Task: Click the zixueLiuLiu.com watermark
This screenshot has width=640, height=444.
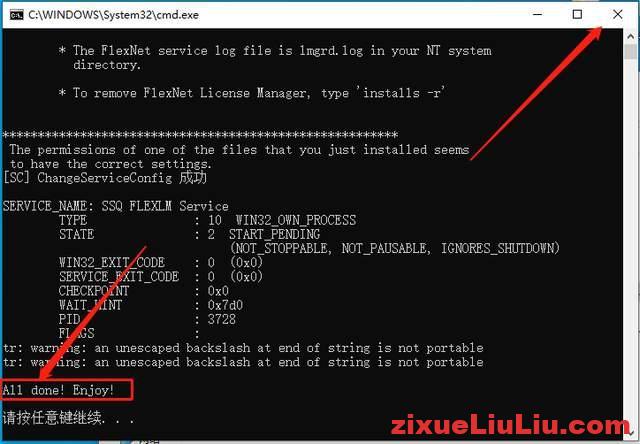Action: coord(510,426)
